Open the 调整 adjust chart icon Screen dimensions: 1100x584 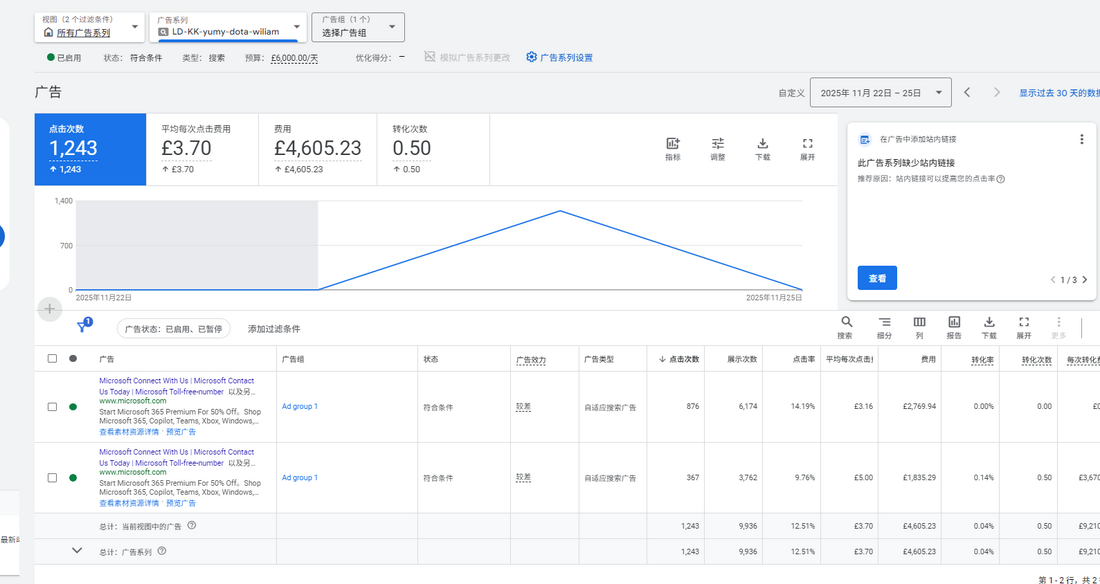pos(717,148)
